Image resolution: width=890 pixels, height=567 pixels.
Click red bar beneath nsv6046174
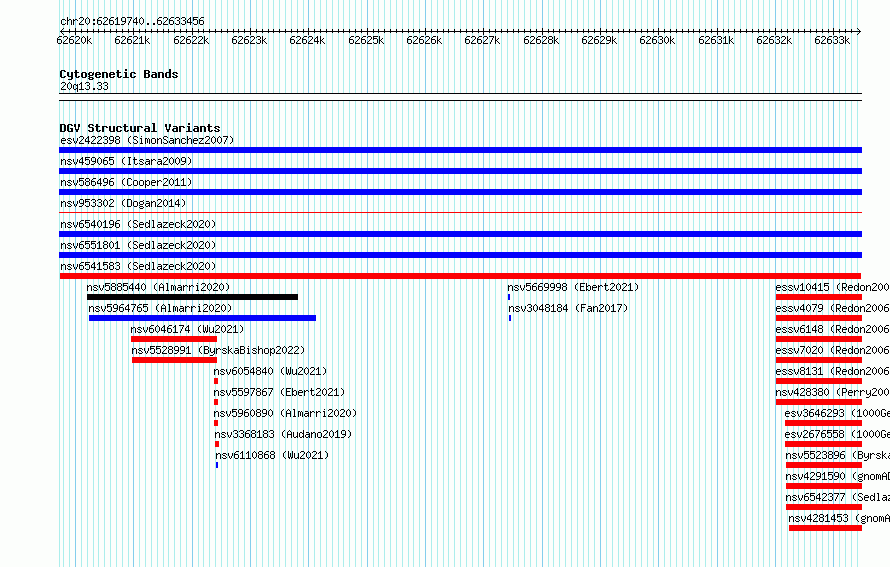[174, 339]
